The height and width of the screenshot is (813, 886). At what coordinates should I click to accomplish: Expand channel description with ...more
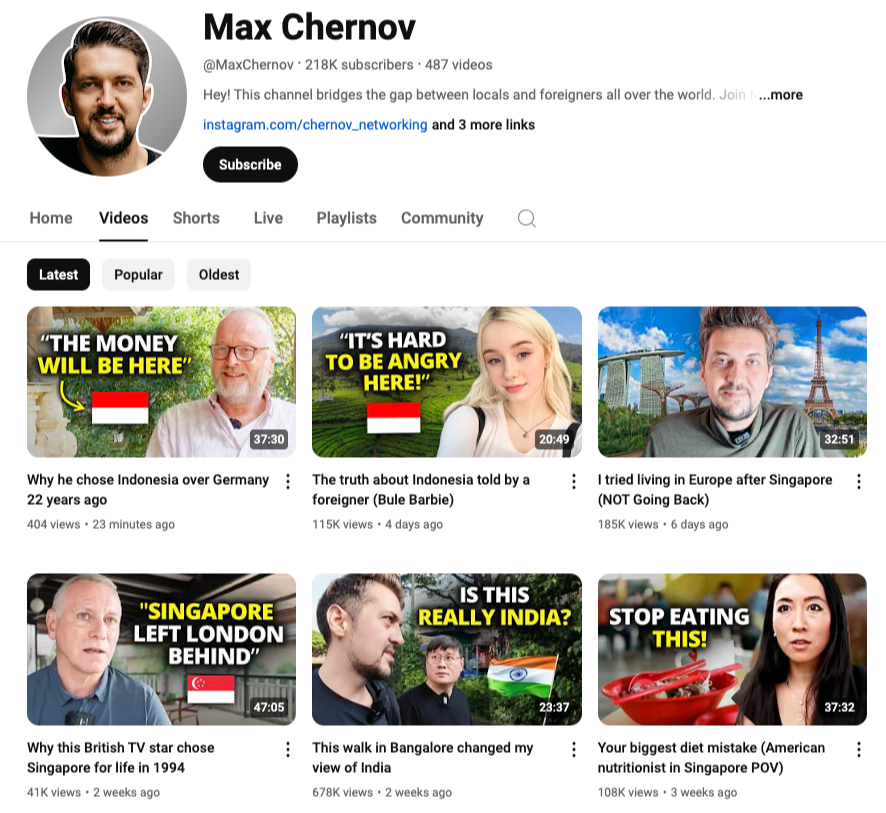(x=781, y=95)
